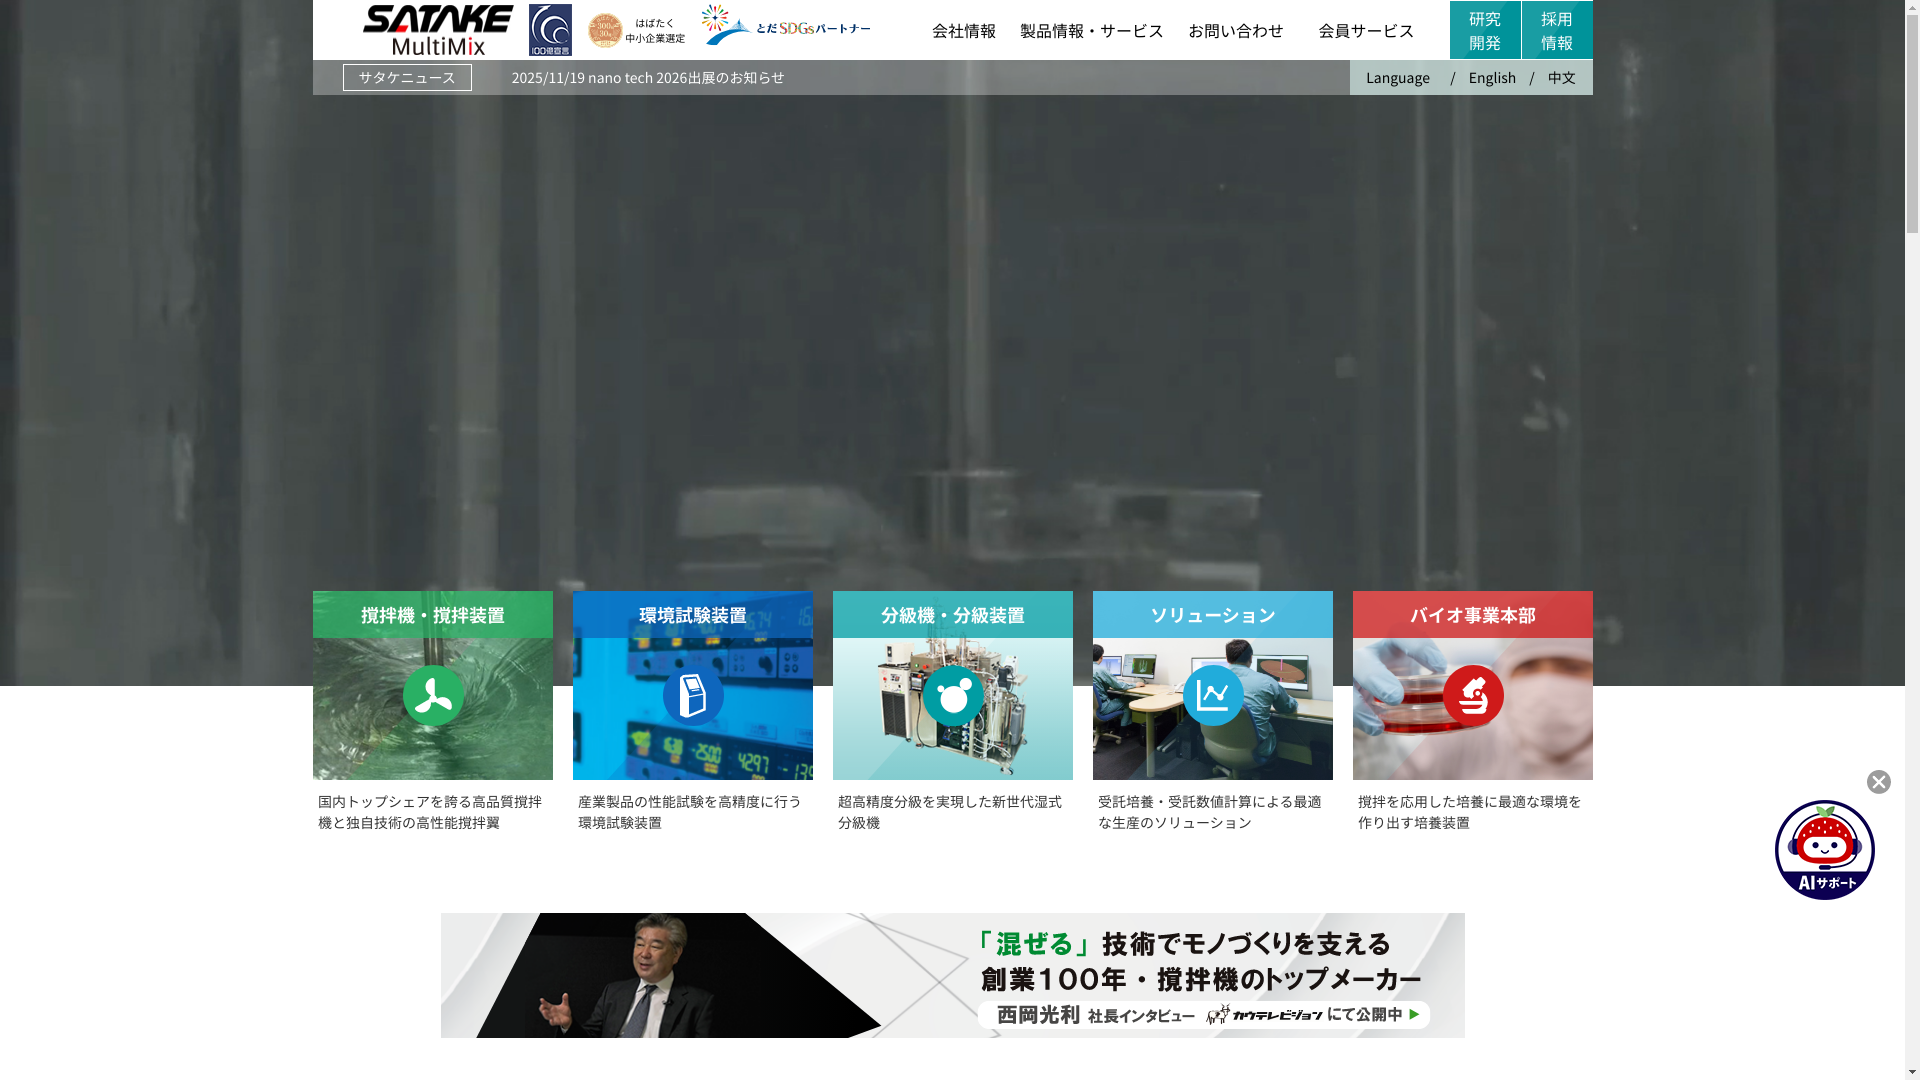Open the nano tech 2026 news announcement
This screenshot has height=1080, width=1920.
click(647, 78)
